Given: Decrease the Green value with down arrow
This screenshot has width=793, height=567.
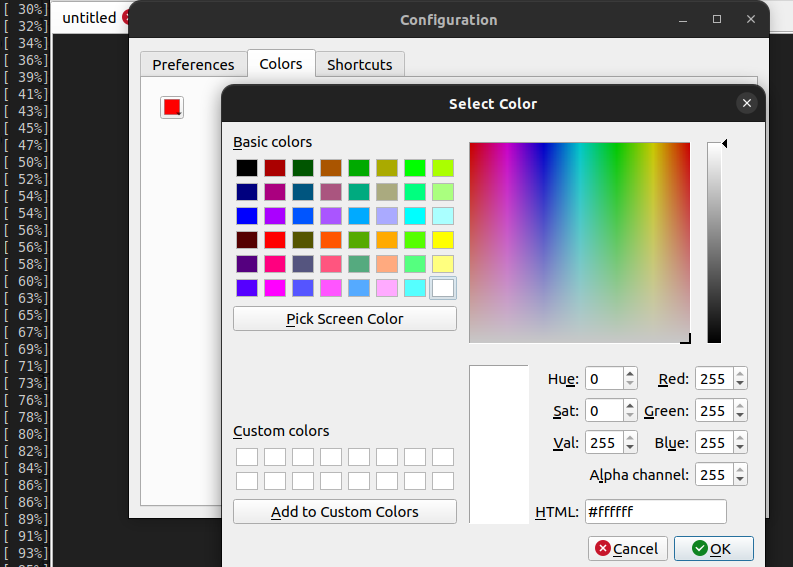Looking at the screenshot, I should 740,415.
